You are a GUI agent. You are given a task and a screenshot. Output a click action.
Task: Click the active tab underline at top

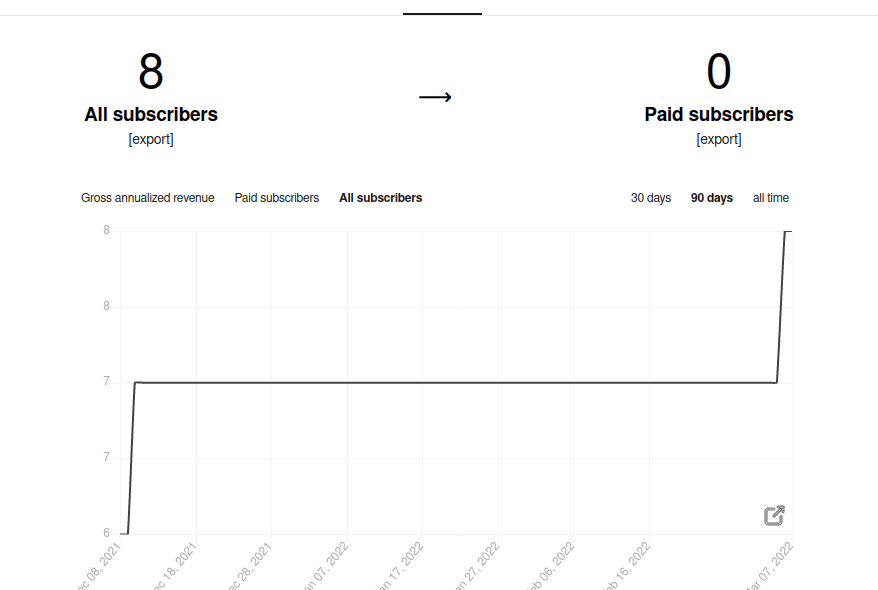click(442, 14)
